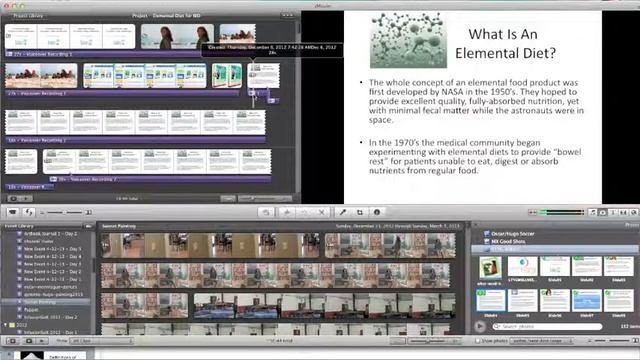Click the Project Library button
The image size is (640, 360).
pyautogui.click(x=28, y=16)
